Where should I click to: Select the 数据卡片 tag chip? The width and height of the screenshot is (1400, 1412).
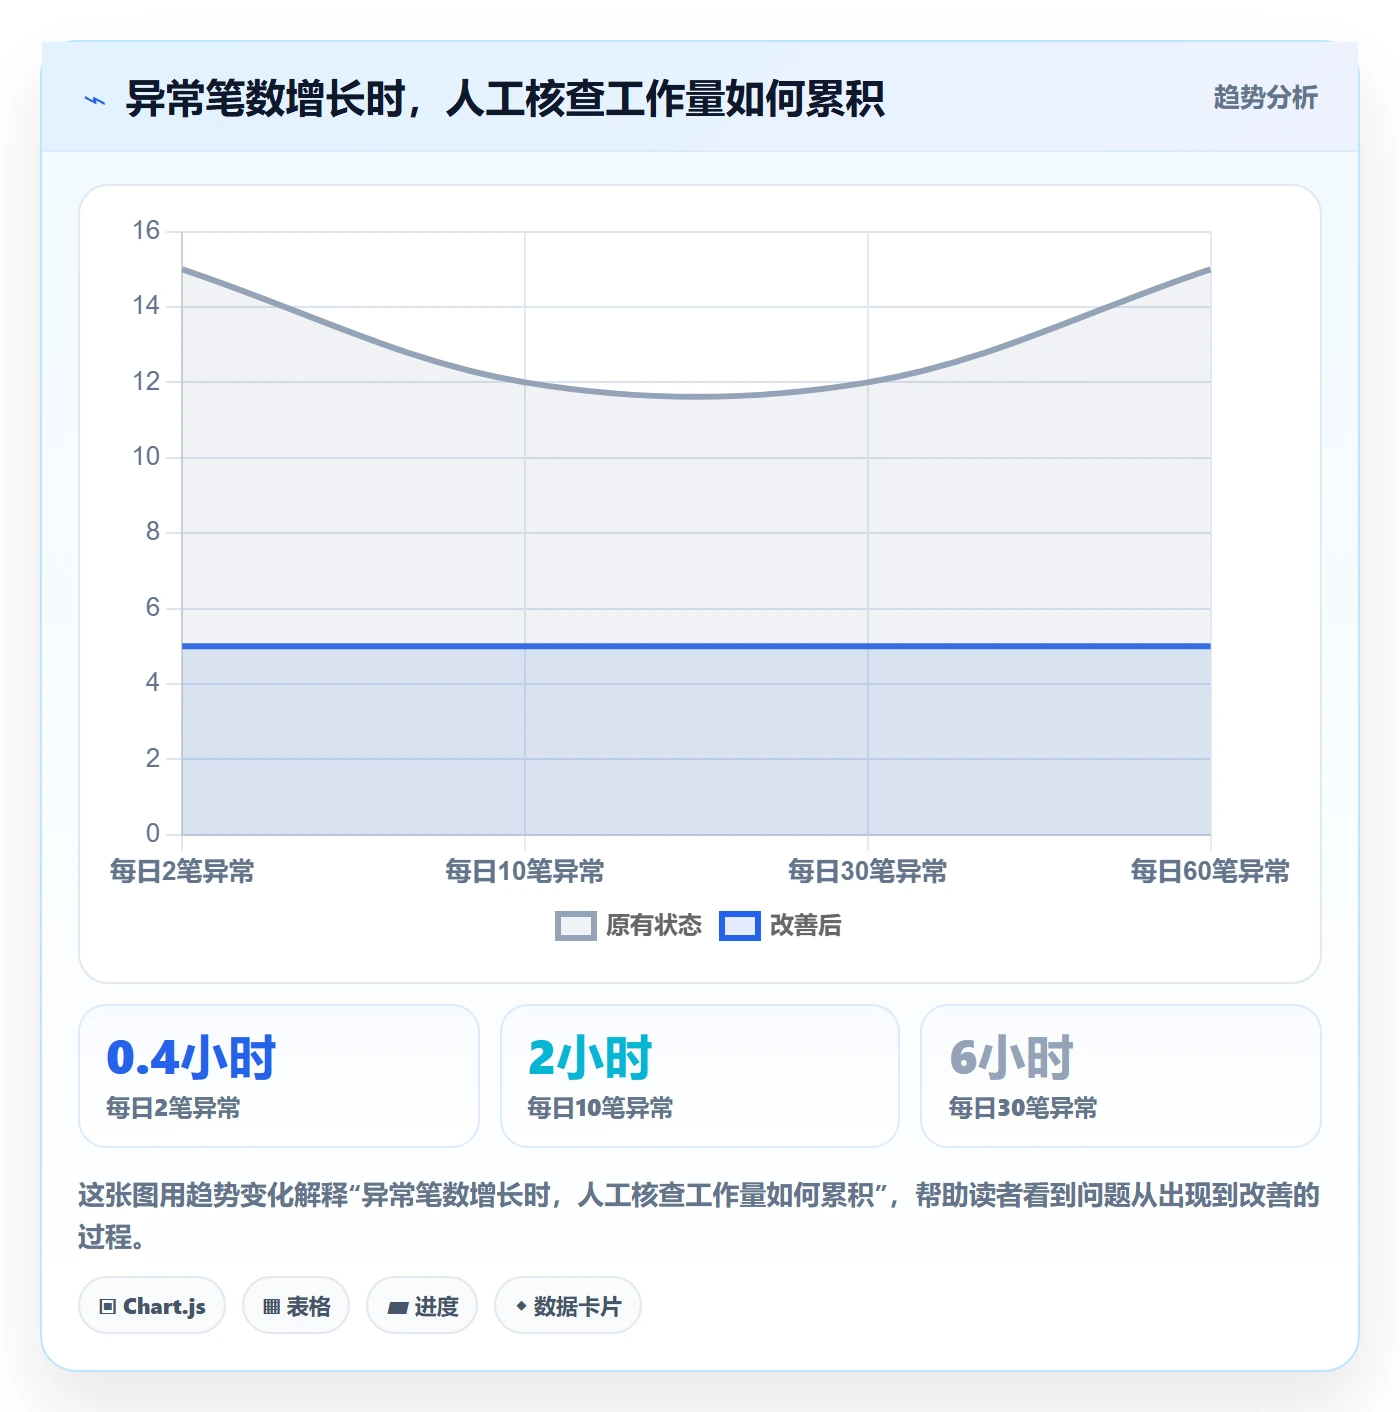[568, 1306]
